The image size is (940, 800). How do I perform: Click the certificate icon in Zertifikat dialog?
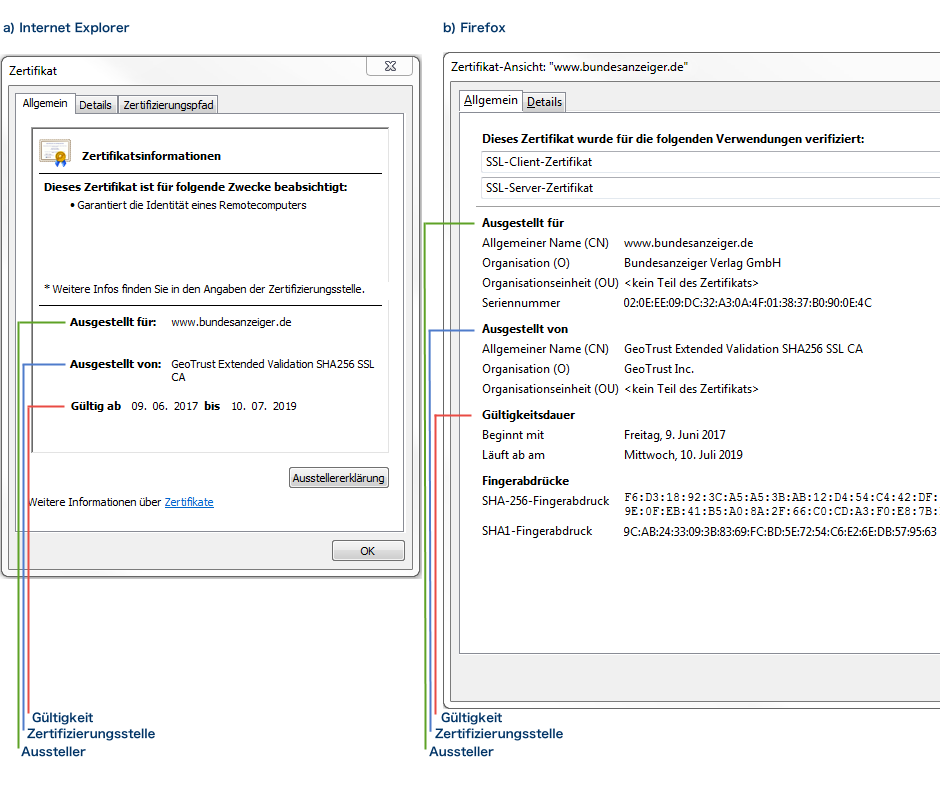tap(55, 152)
